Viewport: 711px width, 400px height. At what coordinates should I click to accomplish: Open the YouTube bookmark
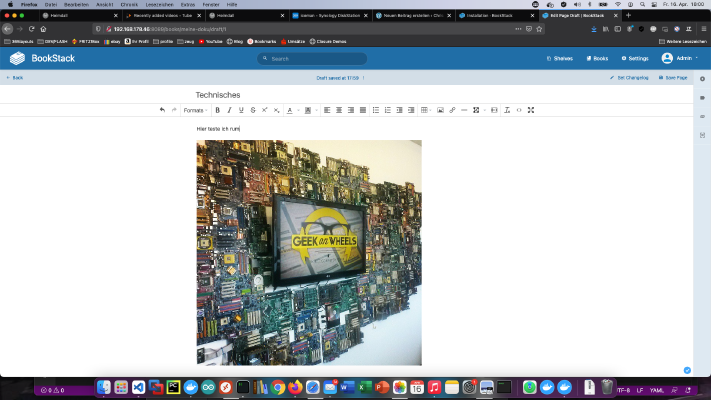[210, 41]
